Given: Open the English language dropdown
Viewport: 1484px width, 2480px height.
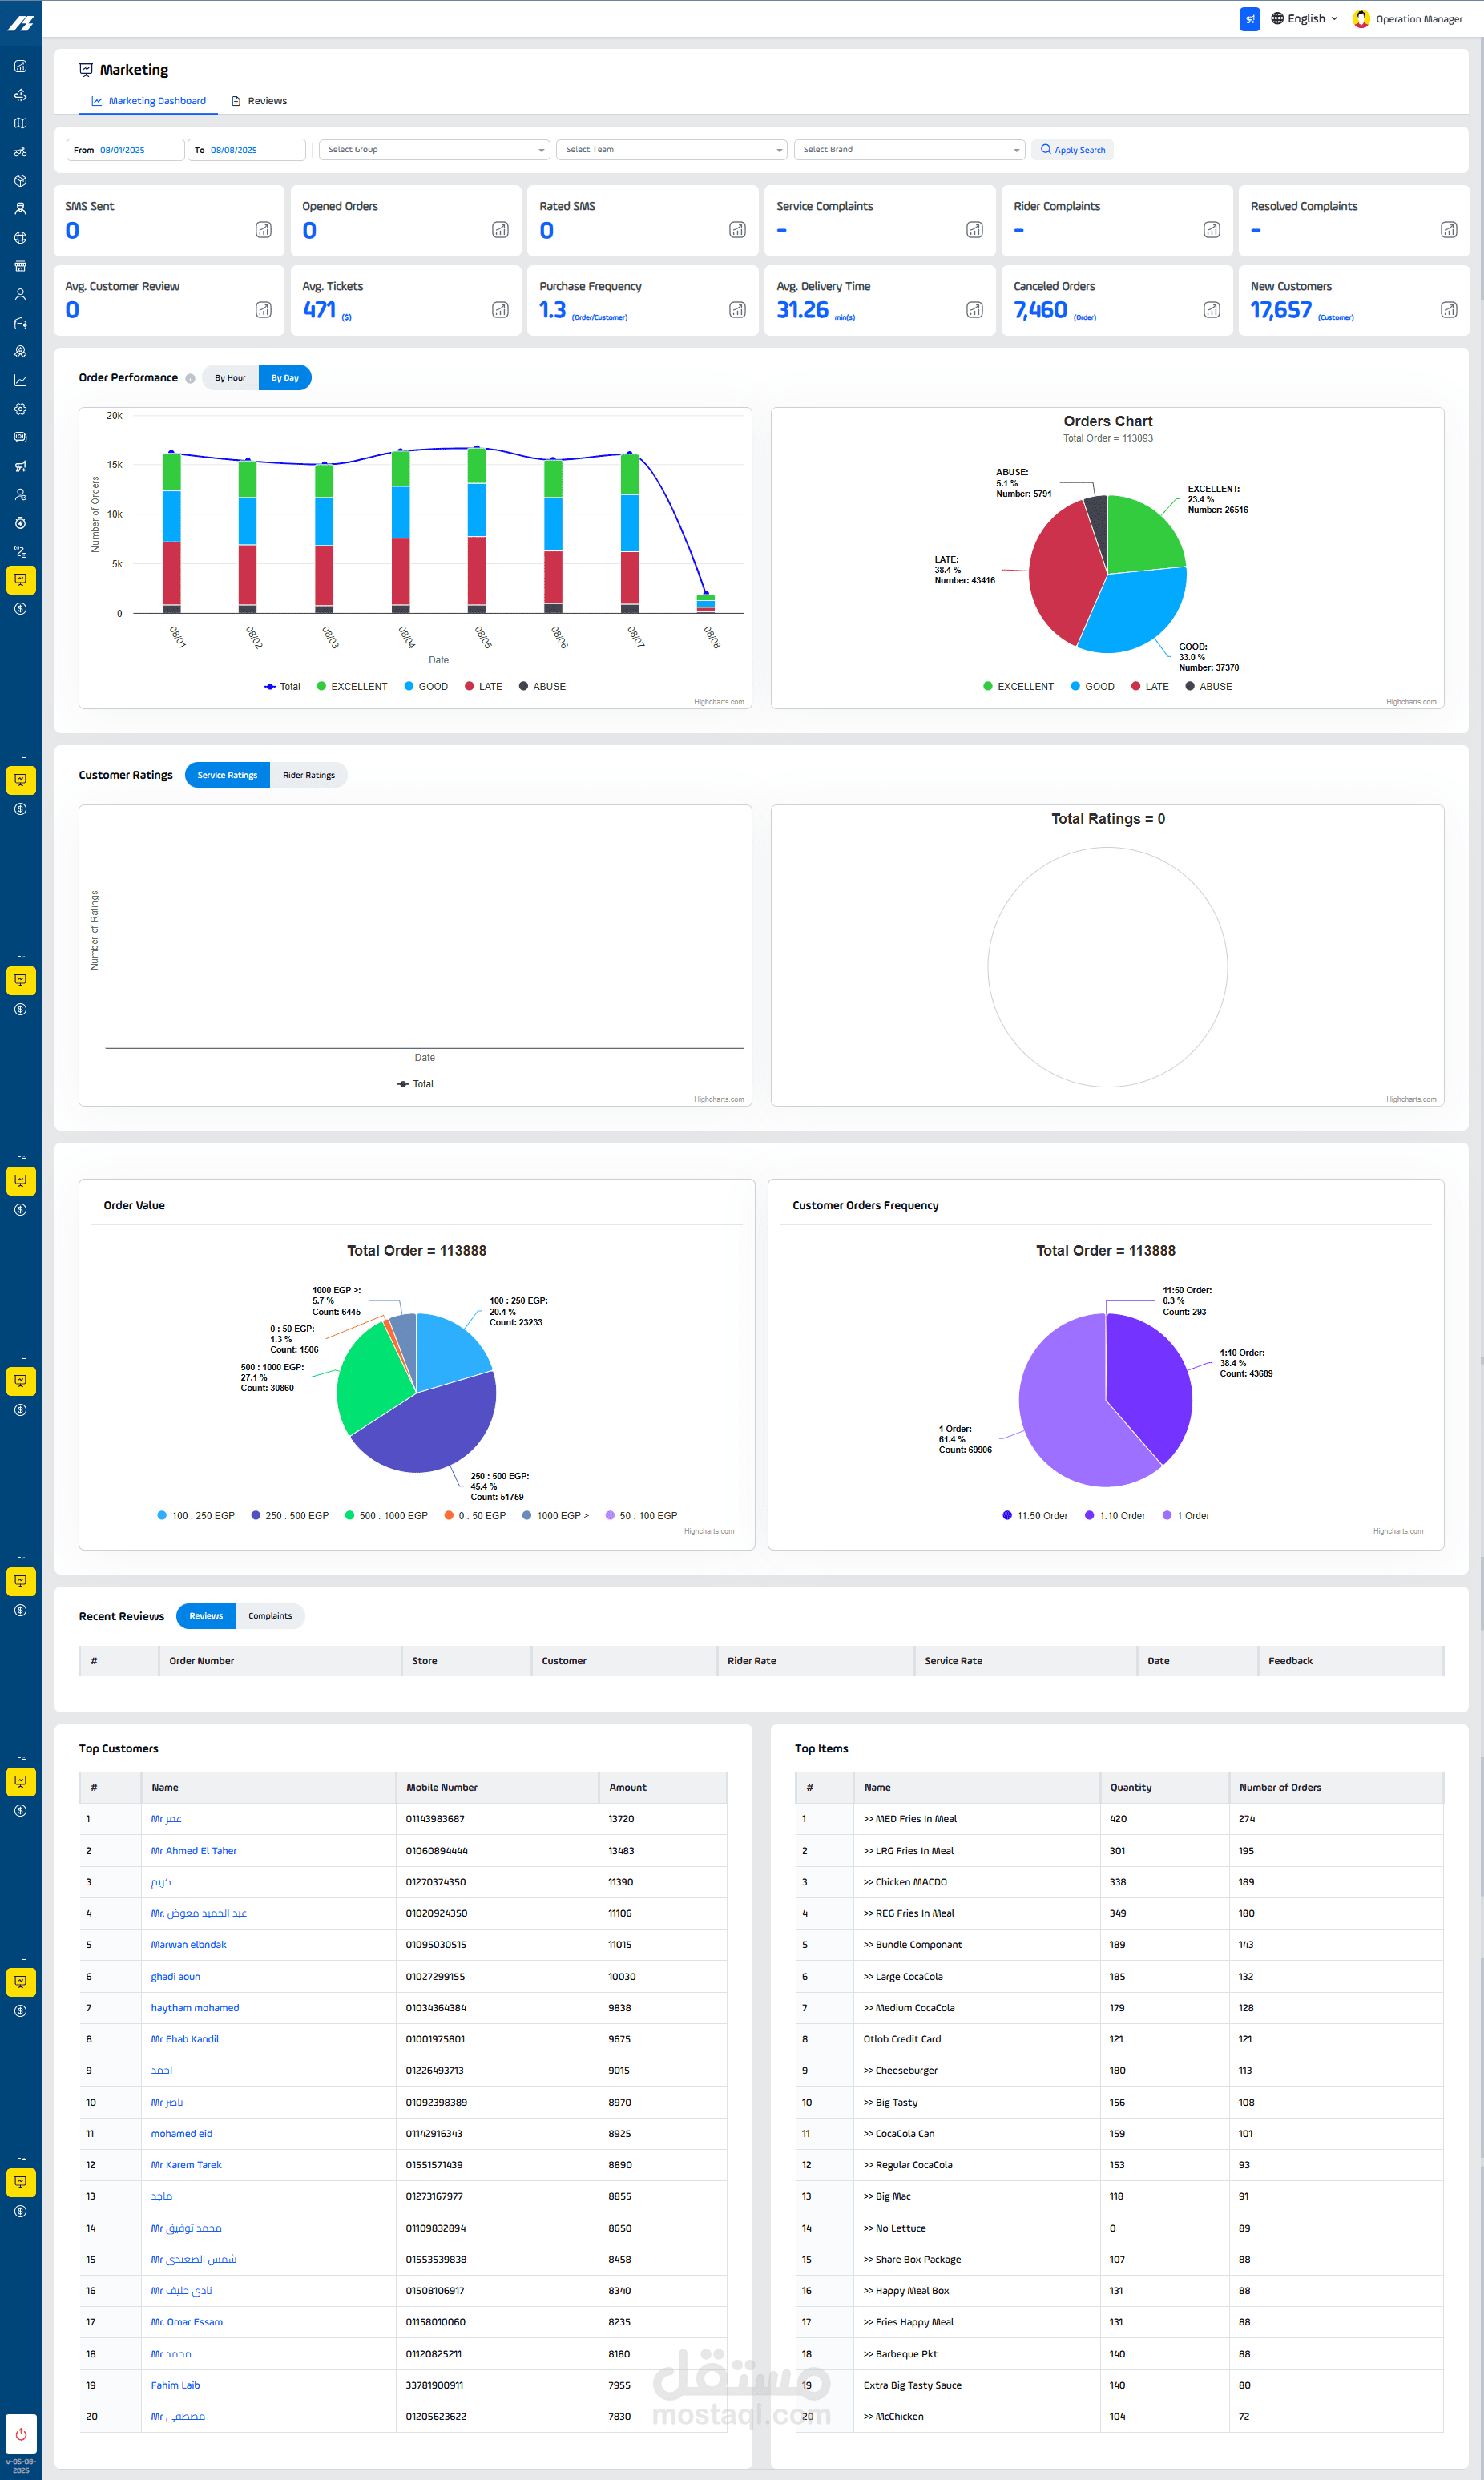Looking at the screenshot, I should pyautogui.click(x=1304, y=19).
